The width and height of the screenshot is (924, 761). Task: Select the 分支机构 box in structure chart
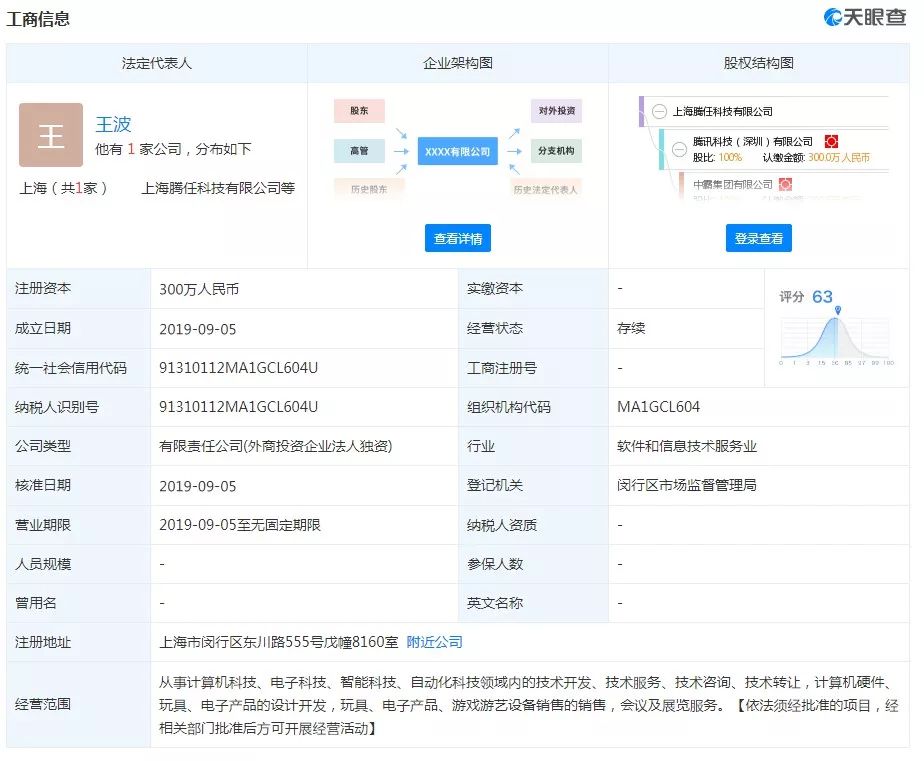(556, 151)
